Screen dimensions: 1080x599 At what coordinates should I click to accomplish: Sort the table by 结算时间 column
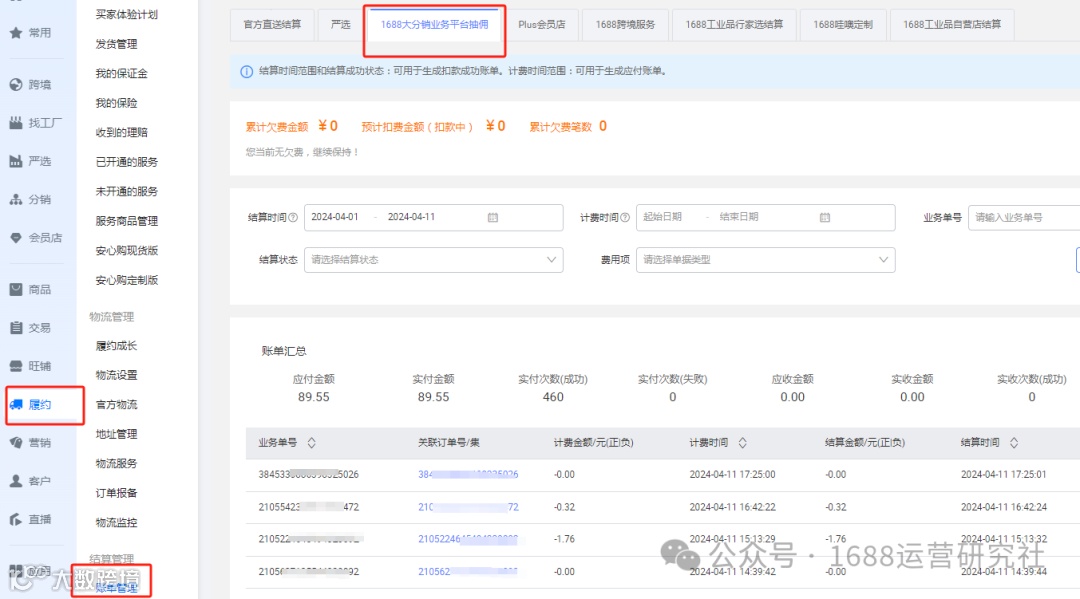[1014, 443]
